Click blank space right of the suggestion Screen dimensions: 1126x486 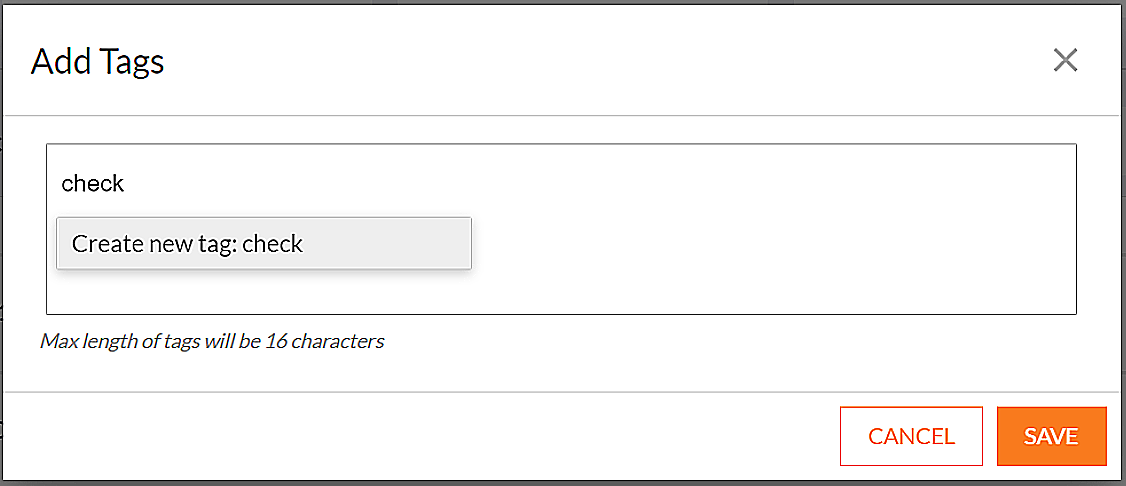pyautogui.click(x=772, y=243)
